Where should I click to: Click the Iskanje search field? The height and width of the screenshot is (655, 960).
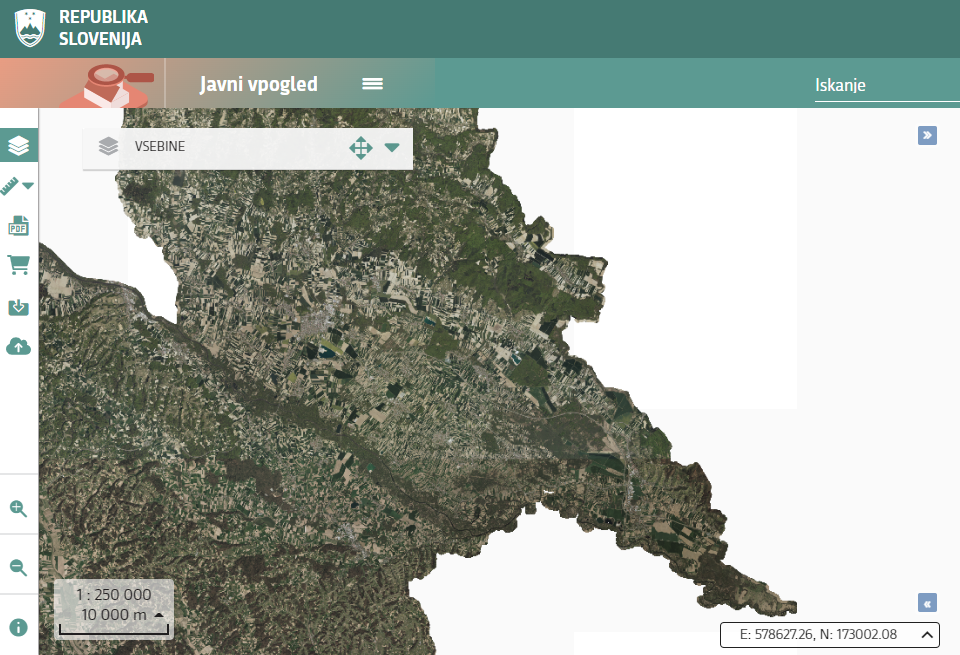click(885, 85)
